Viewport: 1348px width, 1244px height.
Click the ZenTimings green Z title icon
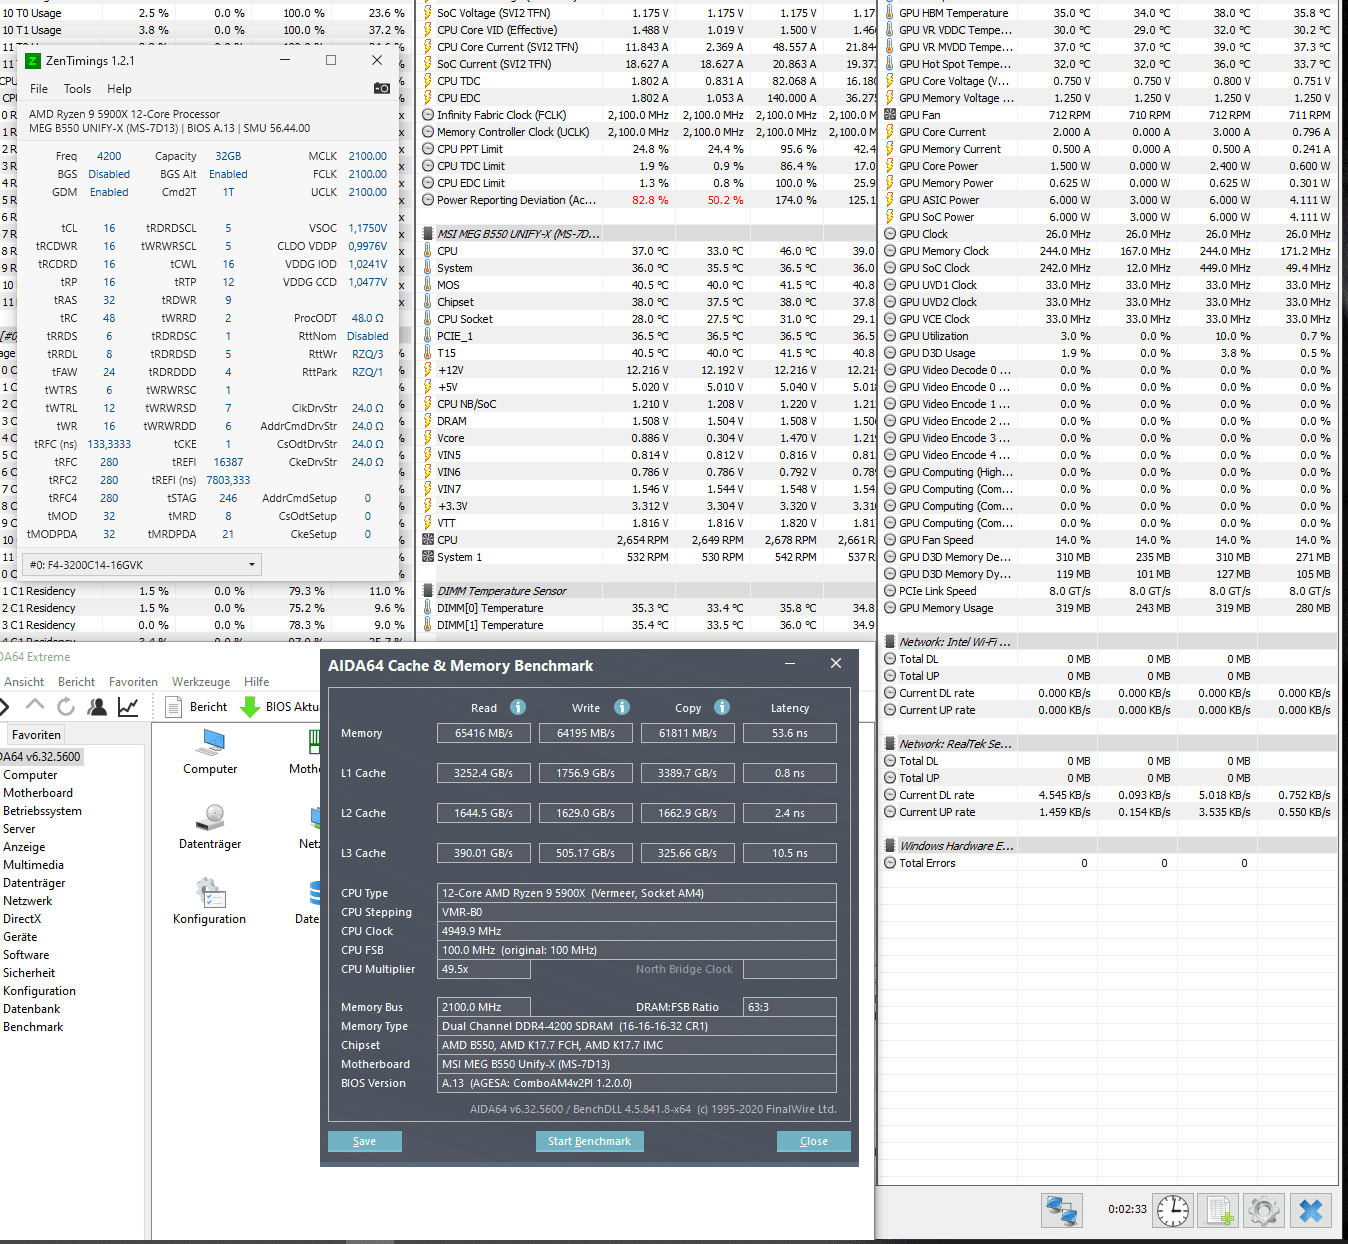32,60
